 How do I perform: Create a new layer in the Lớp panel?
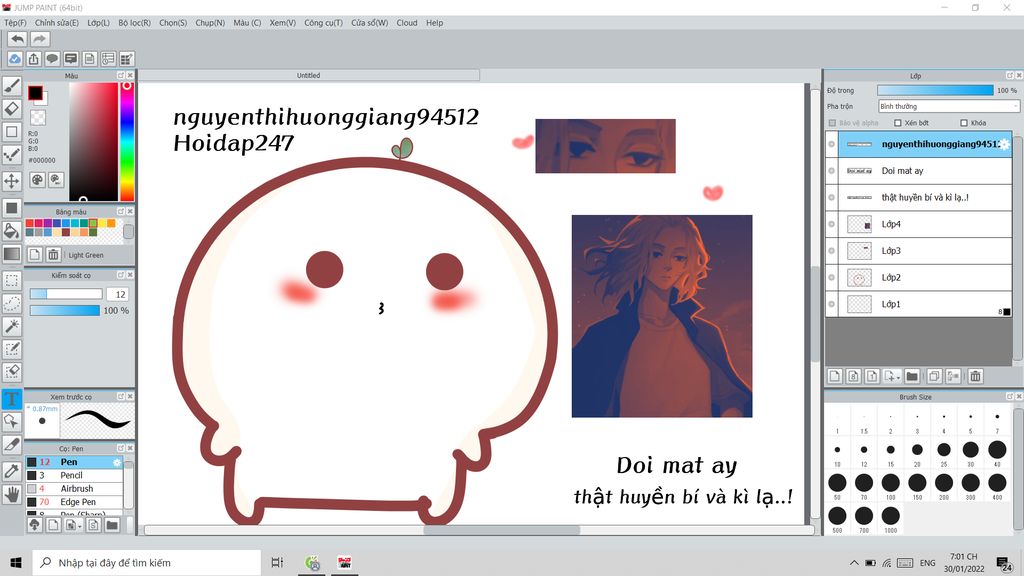[837, 376]
